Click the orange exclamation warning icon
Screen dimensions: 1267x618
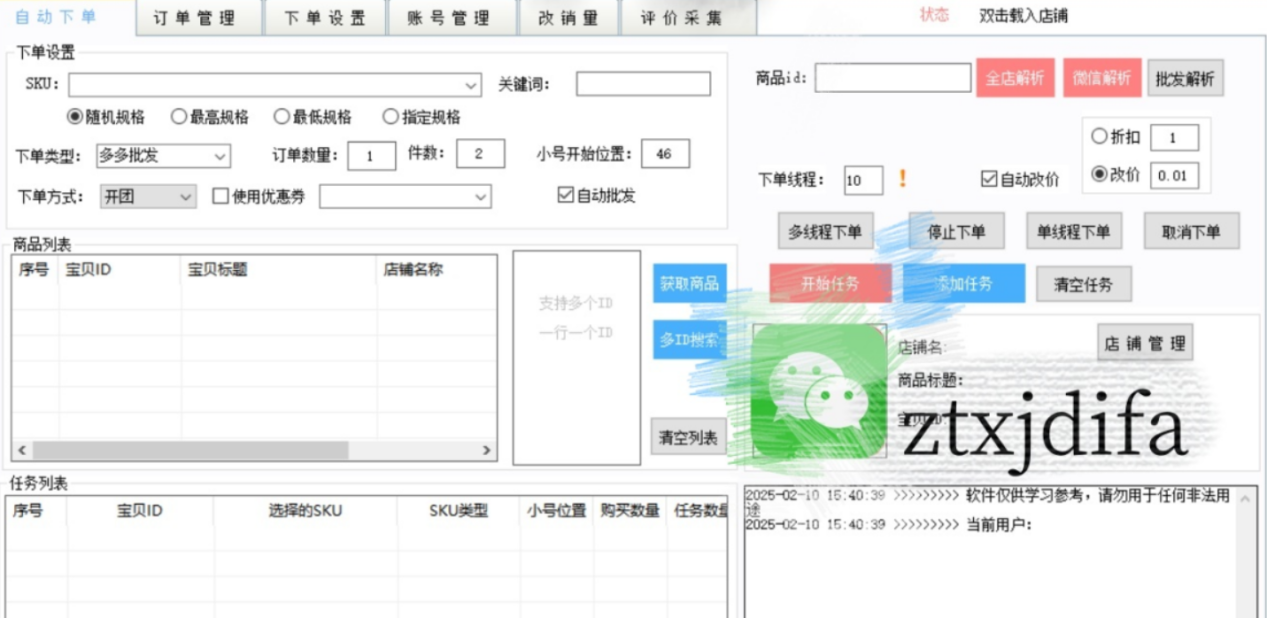(902, 179)
